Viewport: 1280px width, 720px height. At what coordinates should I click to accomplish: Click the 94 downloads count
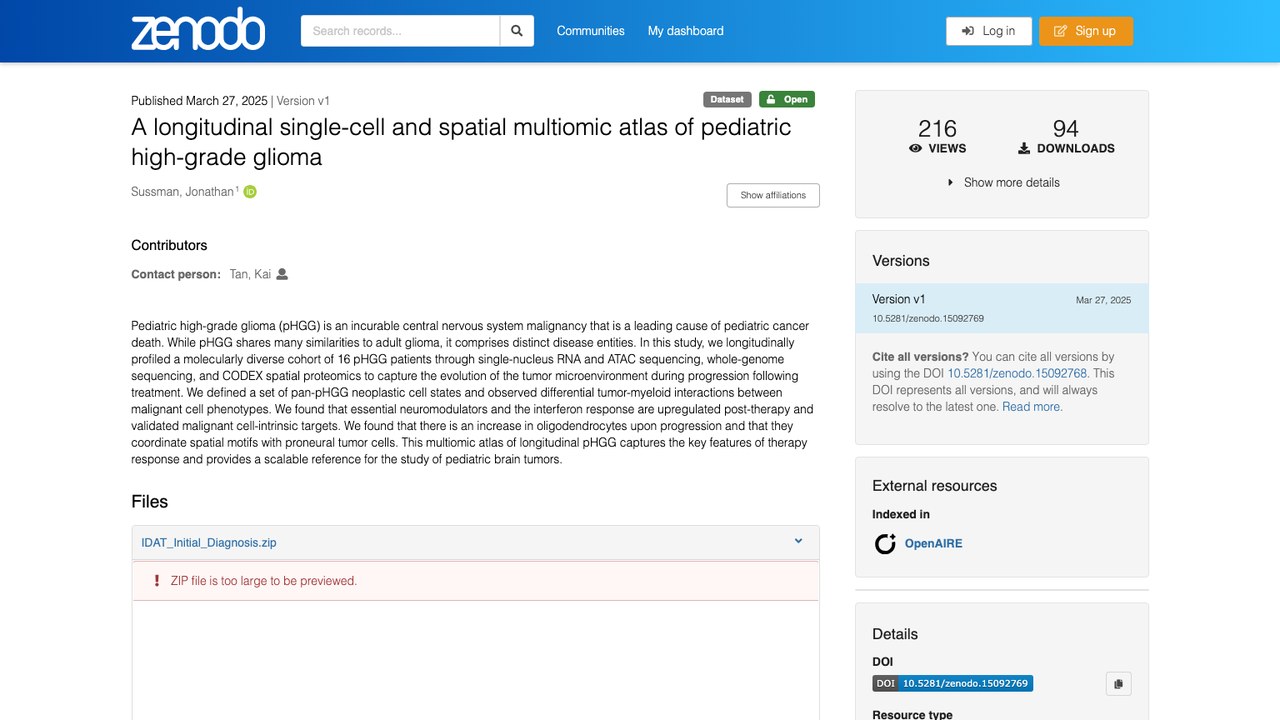coord(1066,129)
